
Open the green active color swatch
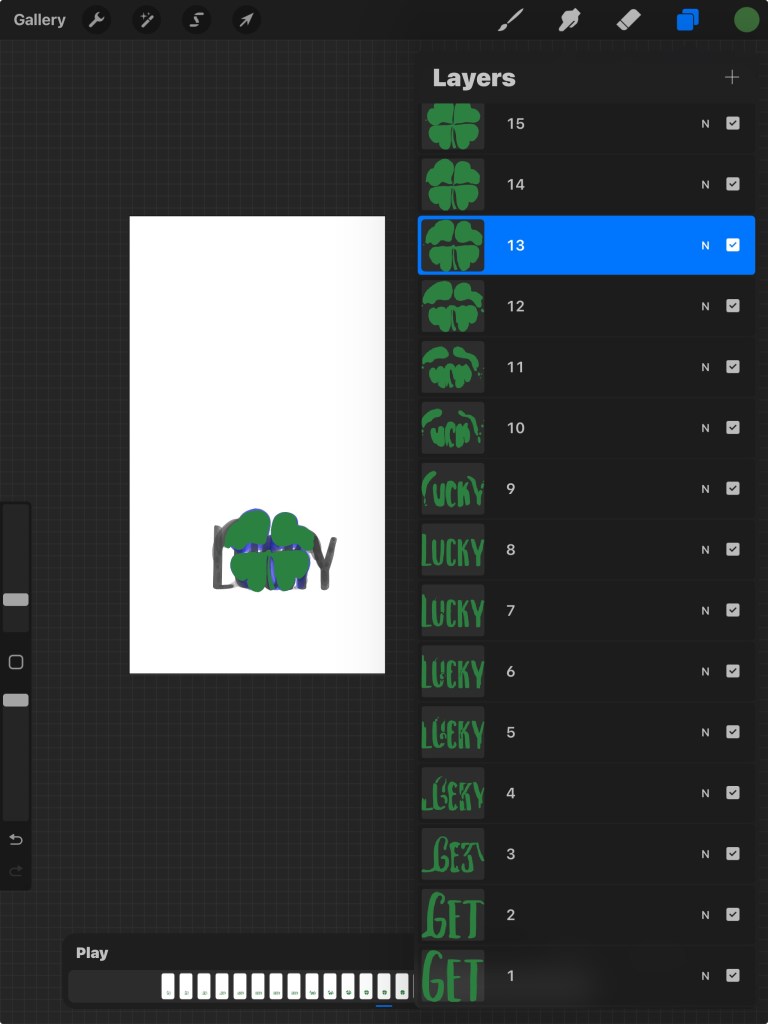(746, 20)
